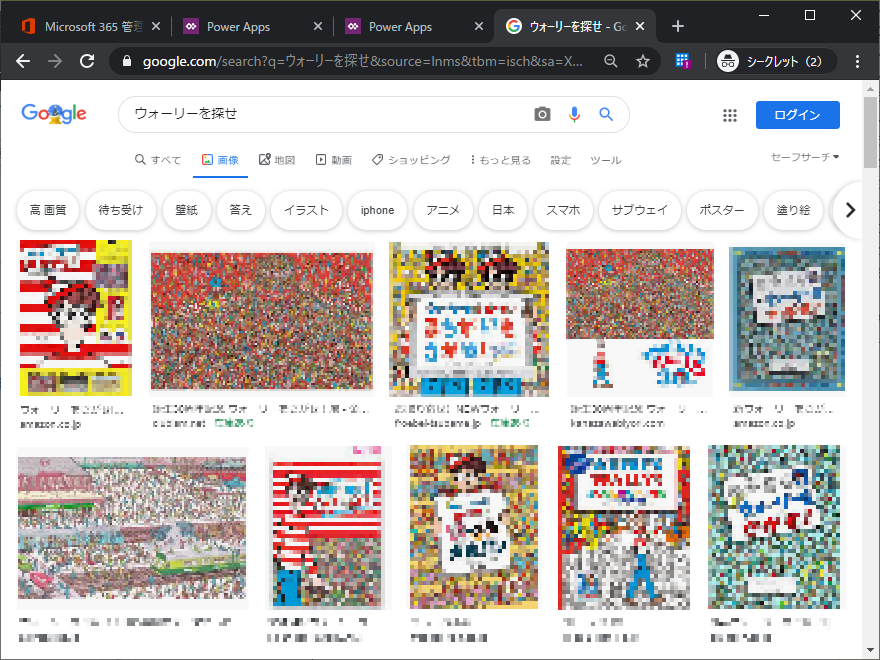
Task: Filter by 高画質 chip
Action: click(x=48, y=210)
